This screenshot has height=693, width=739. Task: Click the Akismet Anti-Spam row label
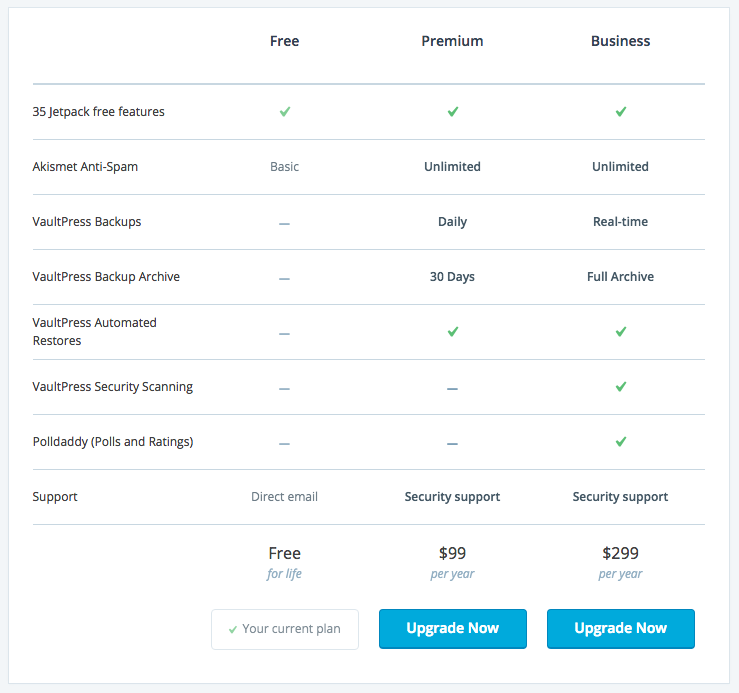(85, 167)
